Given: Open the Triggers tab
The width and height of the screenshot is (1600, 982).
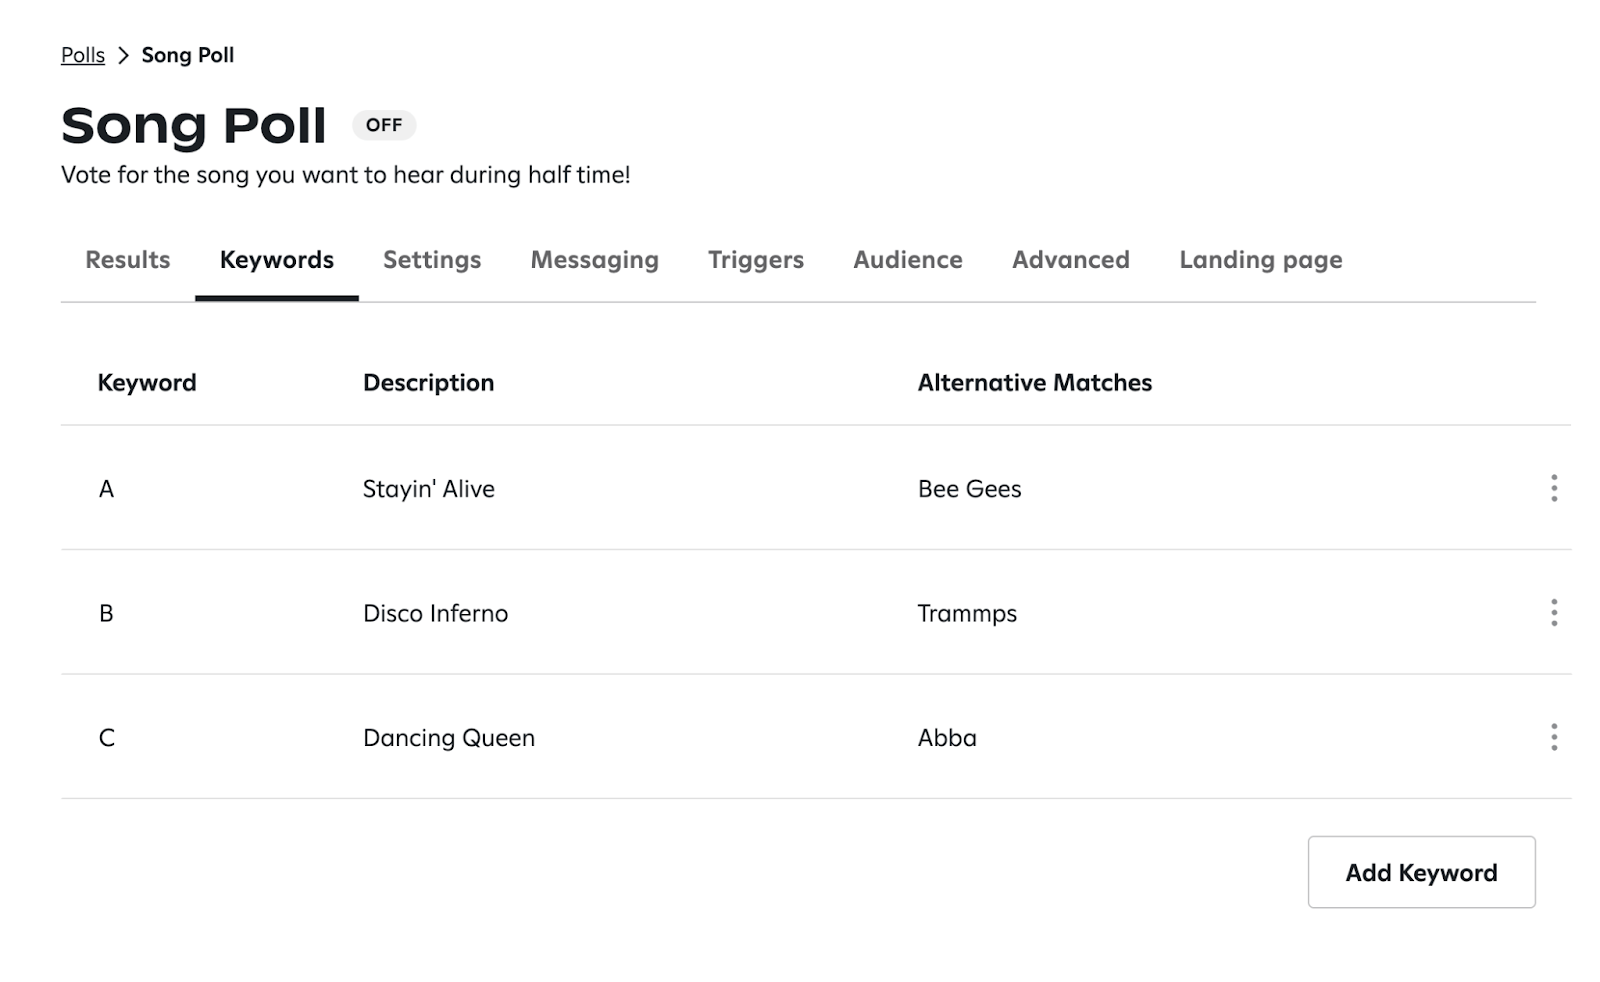Looking at the screenshot, I should click(x=755, y=260).
